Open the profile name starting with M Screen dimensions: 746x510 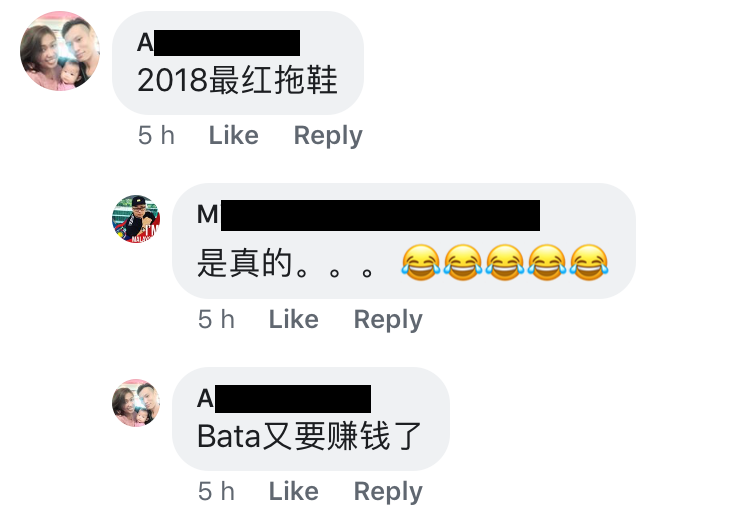(x=368, y=215)
